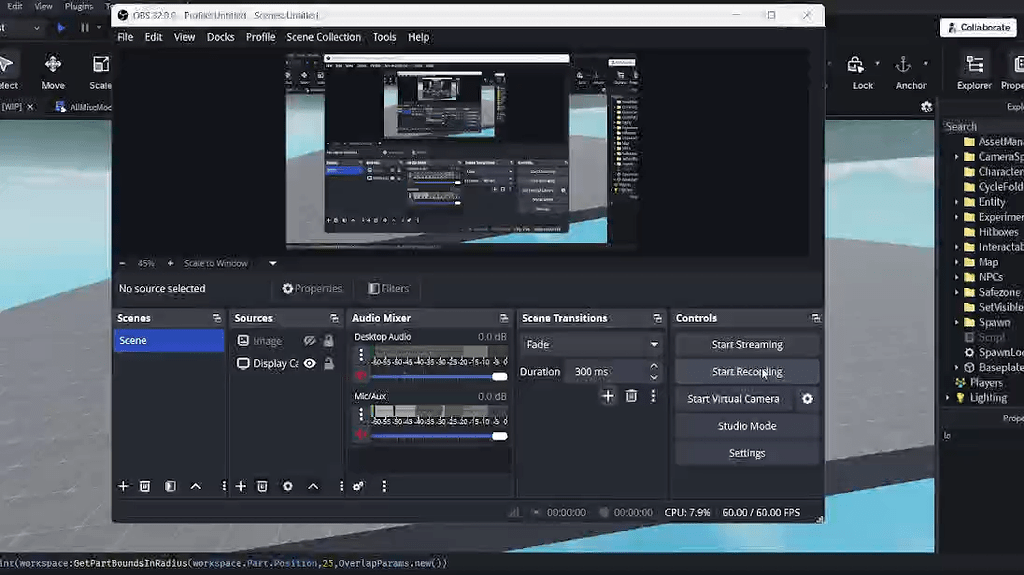Viewport: 1024px width, 575px height.
Task: Expand Entity folder in Roblox Explorer
Action: (x=957, y=202)
